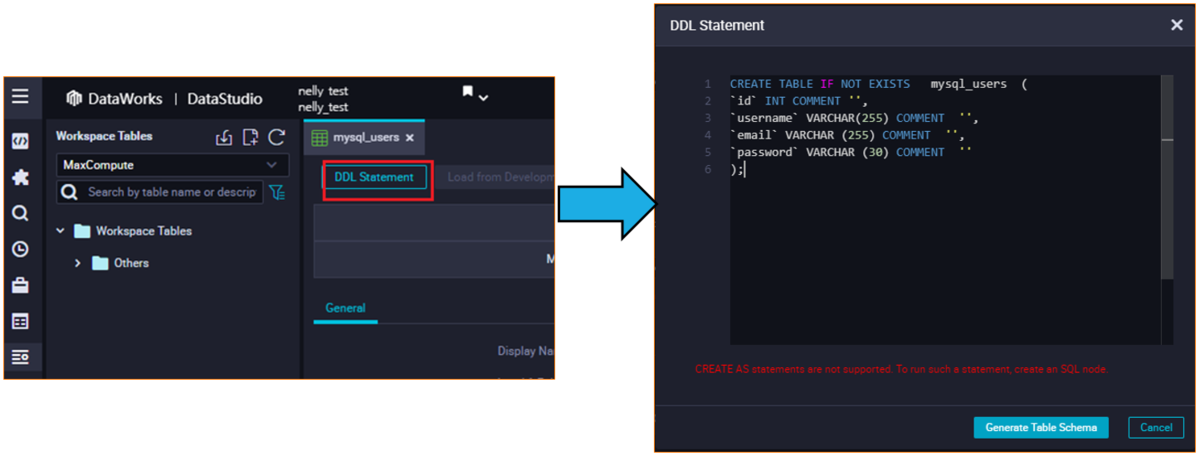
Task: Click the DDL Statement button
Action: pos(374,177)
